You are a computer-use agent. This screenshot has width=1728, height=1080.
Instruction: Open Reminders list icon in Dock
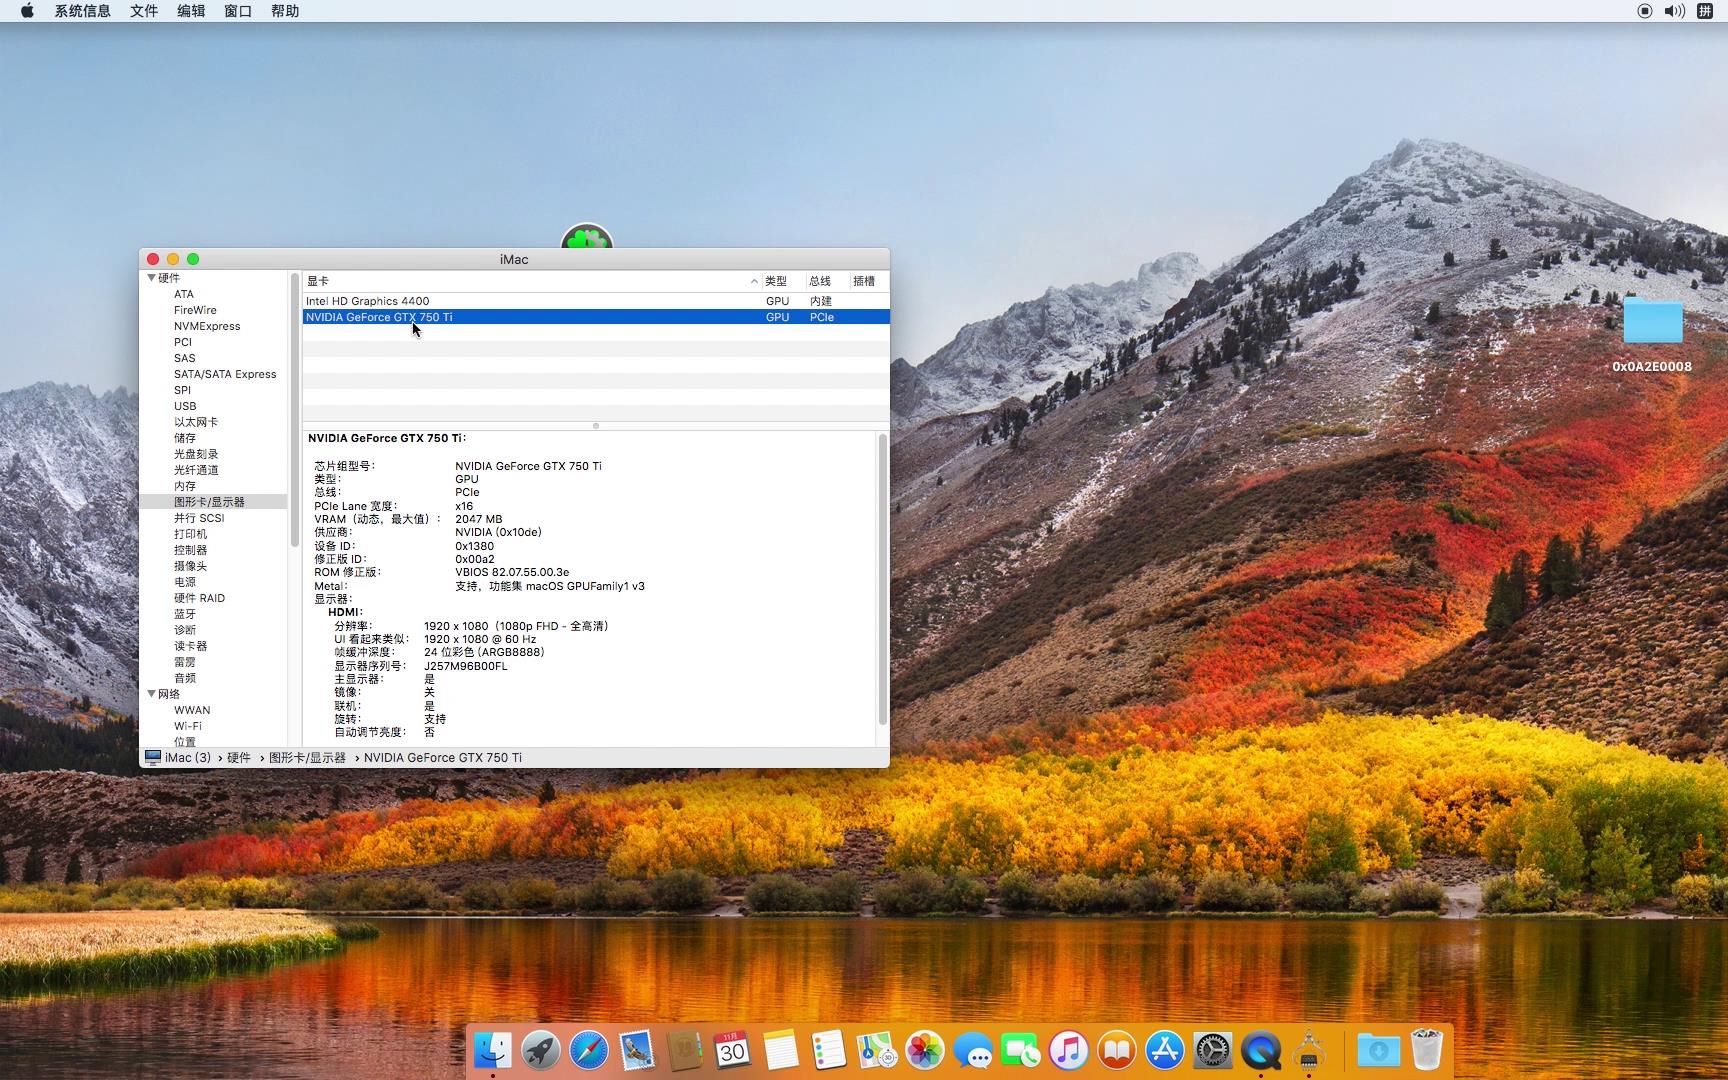point(828,1050)
